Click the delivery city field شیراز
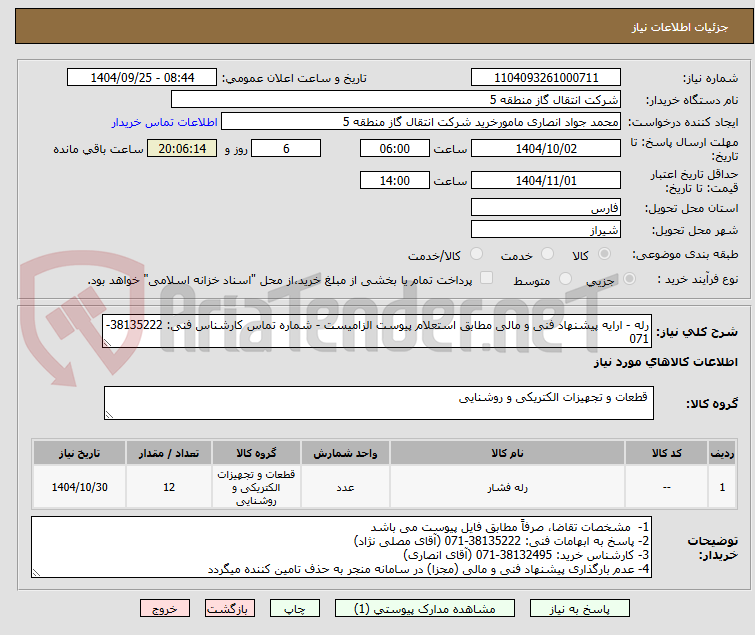755x635 pixels. [546, 230]
